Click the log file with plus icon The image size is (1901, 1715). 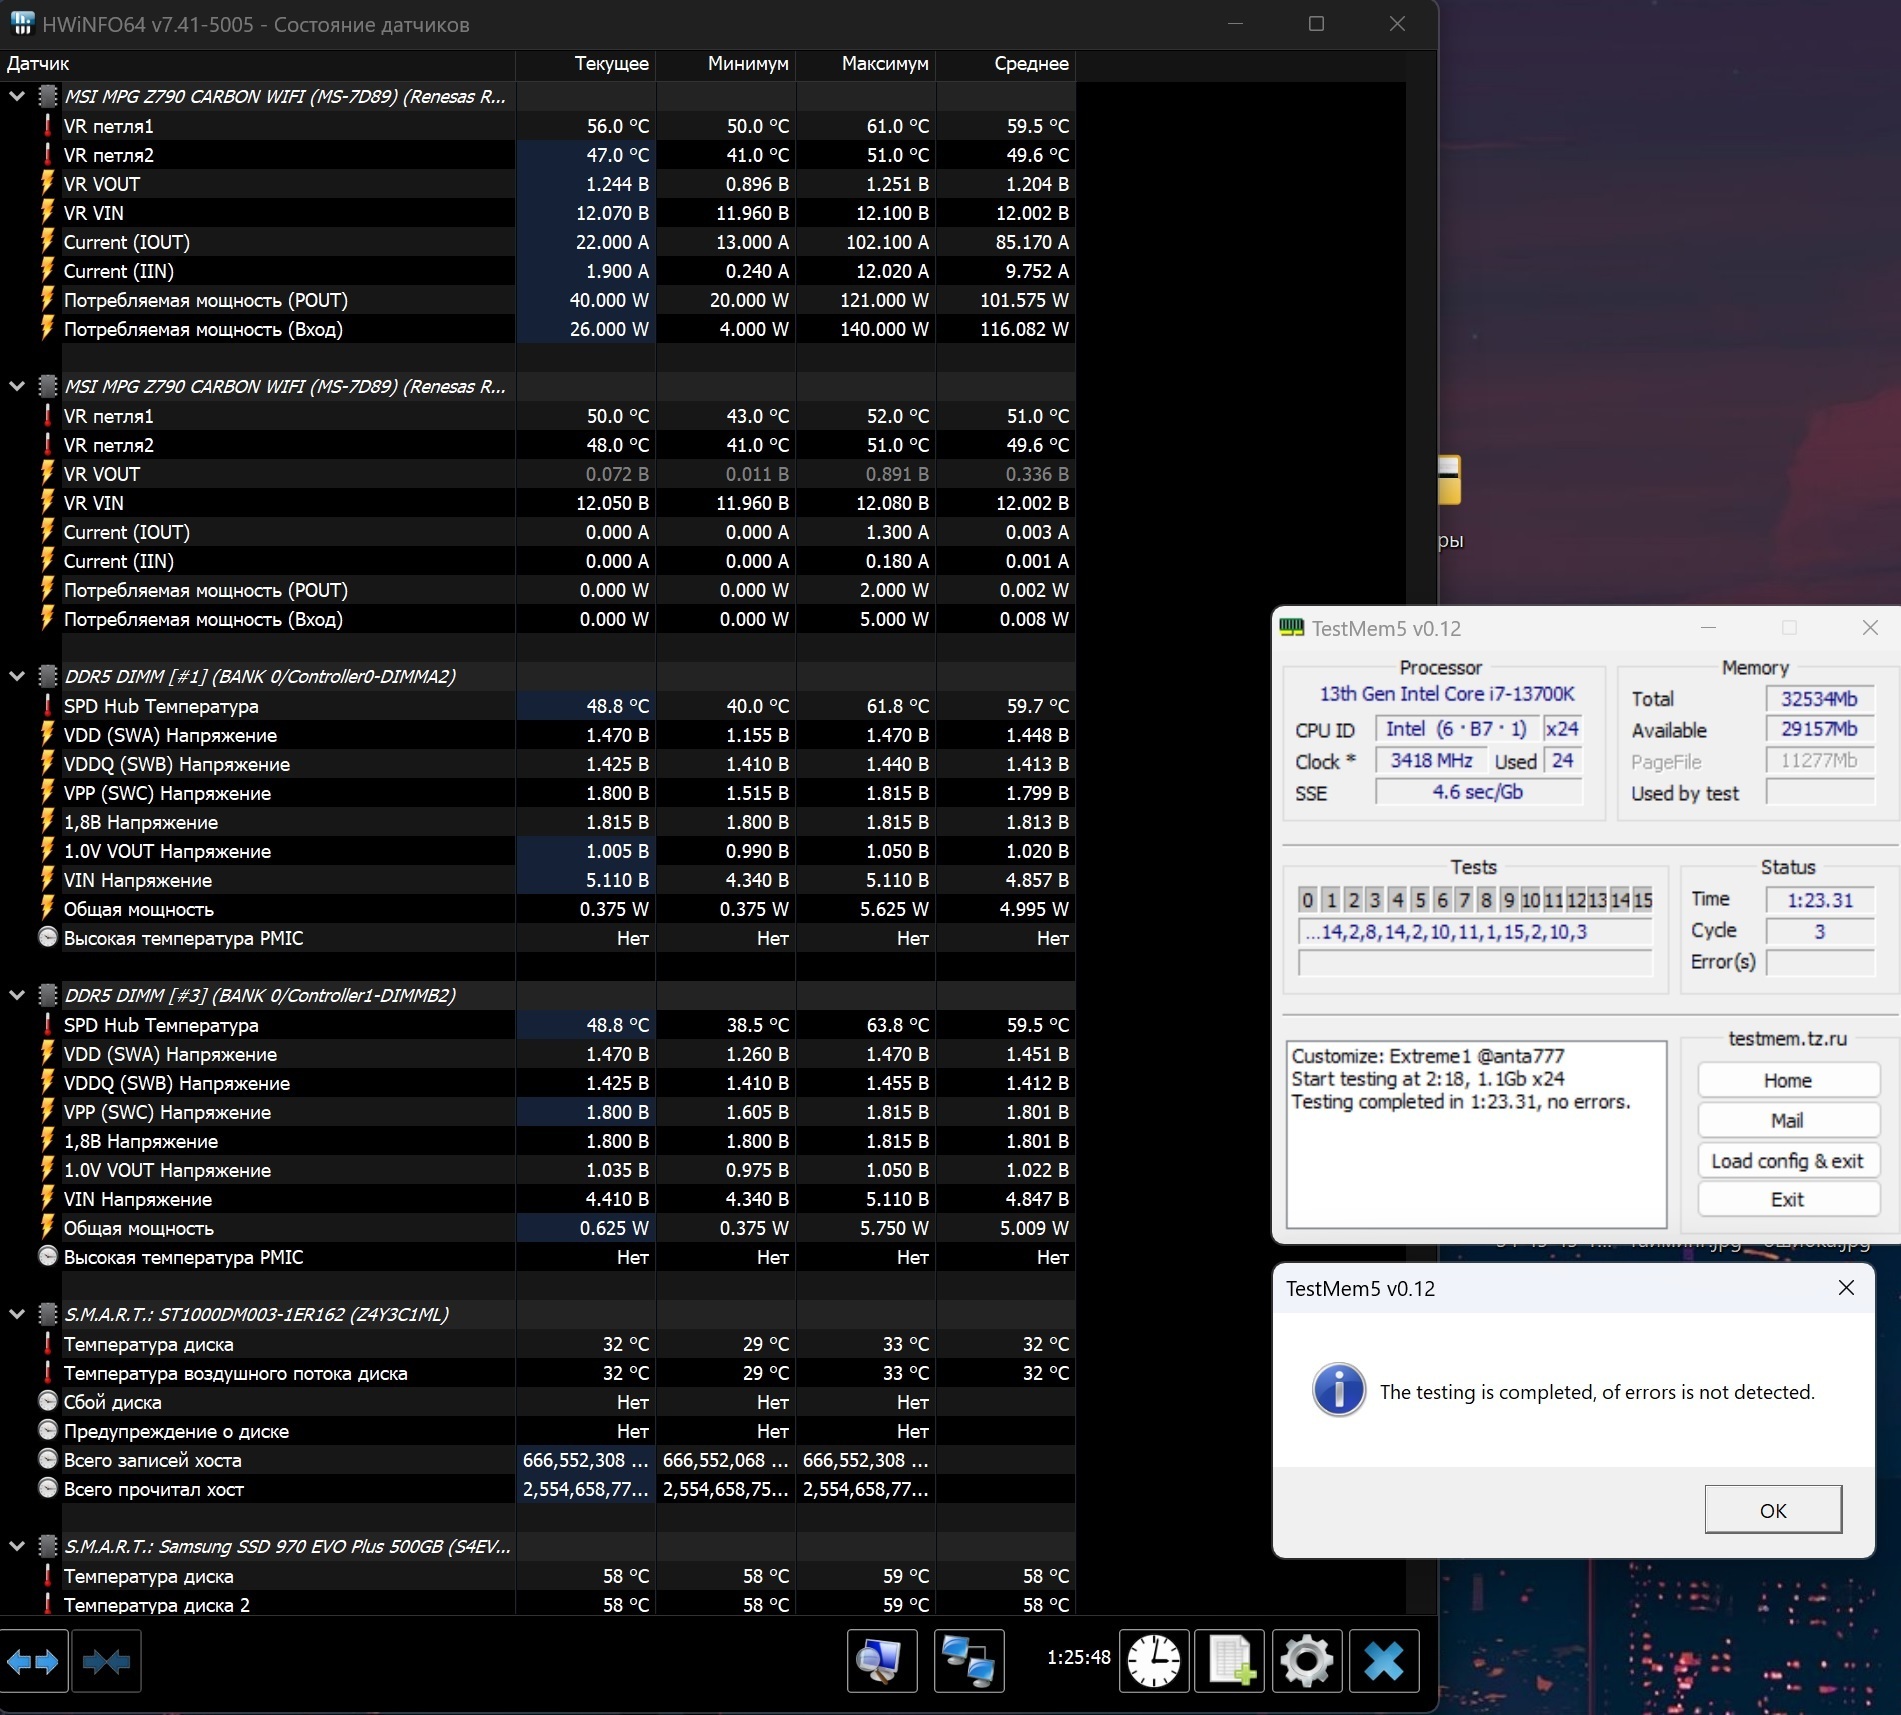(x=1230, y=1661)
